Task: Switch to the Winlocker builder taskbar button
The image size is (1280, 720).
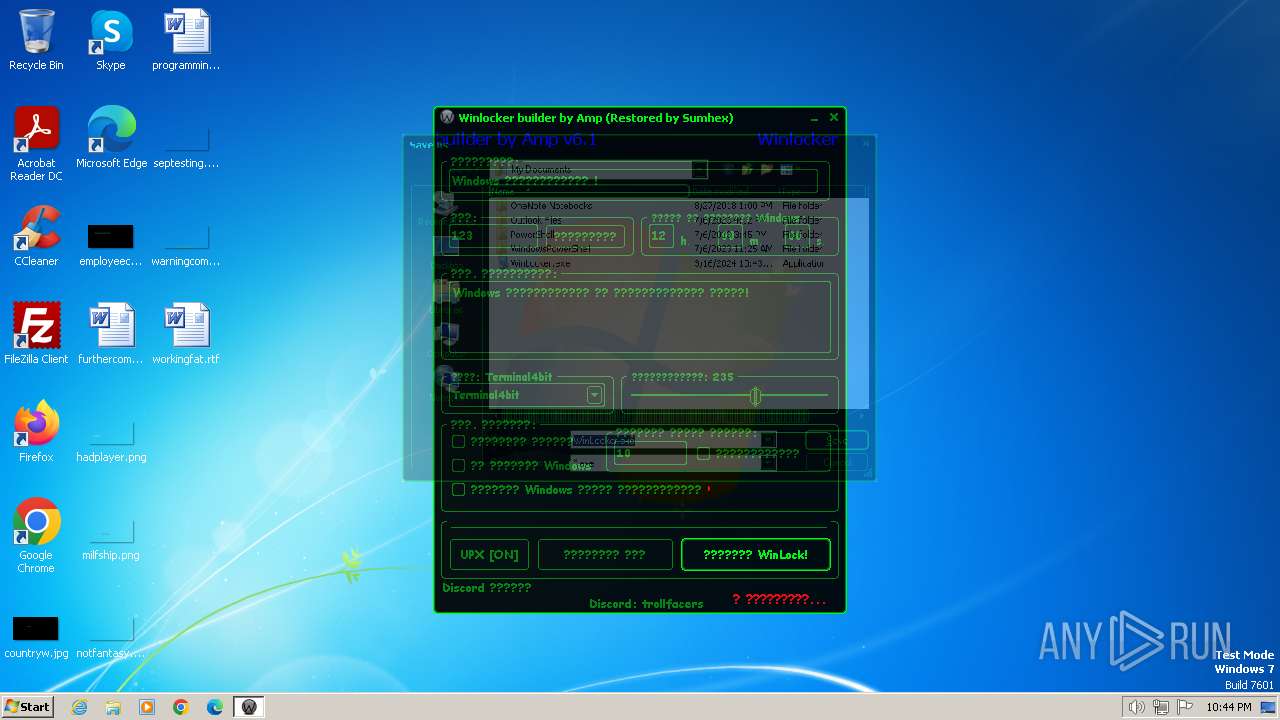Action: click(249, 707)
